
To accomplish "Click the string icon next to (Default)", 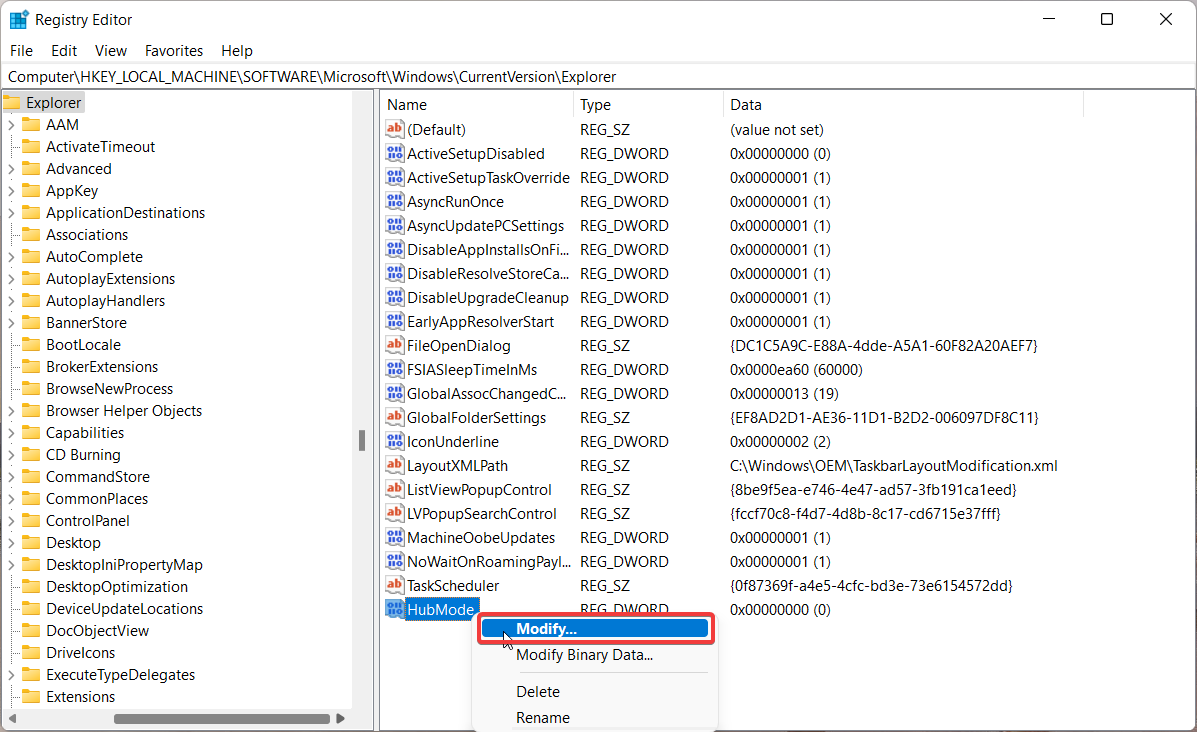I will tap(395, 130).
